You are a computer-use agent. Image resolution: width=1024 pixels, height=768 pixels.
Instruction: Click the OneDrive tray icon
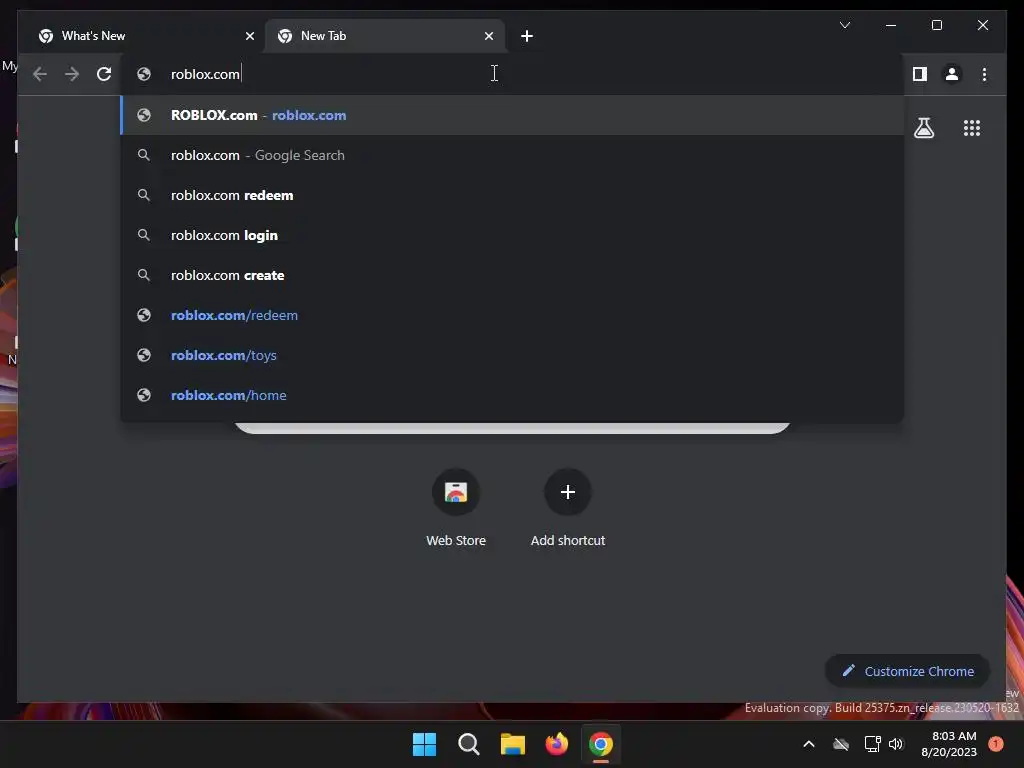pos(841,744)
